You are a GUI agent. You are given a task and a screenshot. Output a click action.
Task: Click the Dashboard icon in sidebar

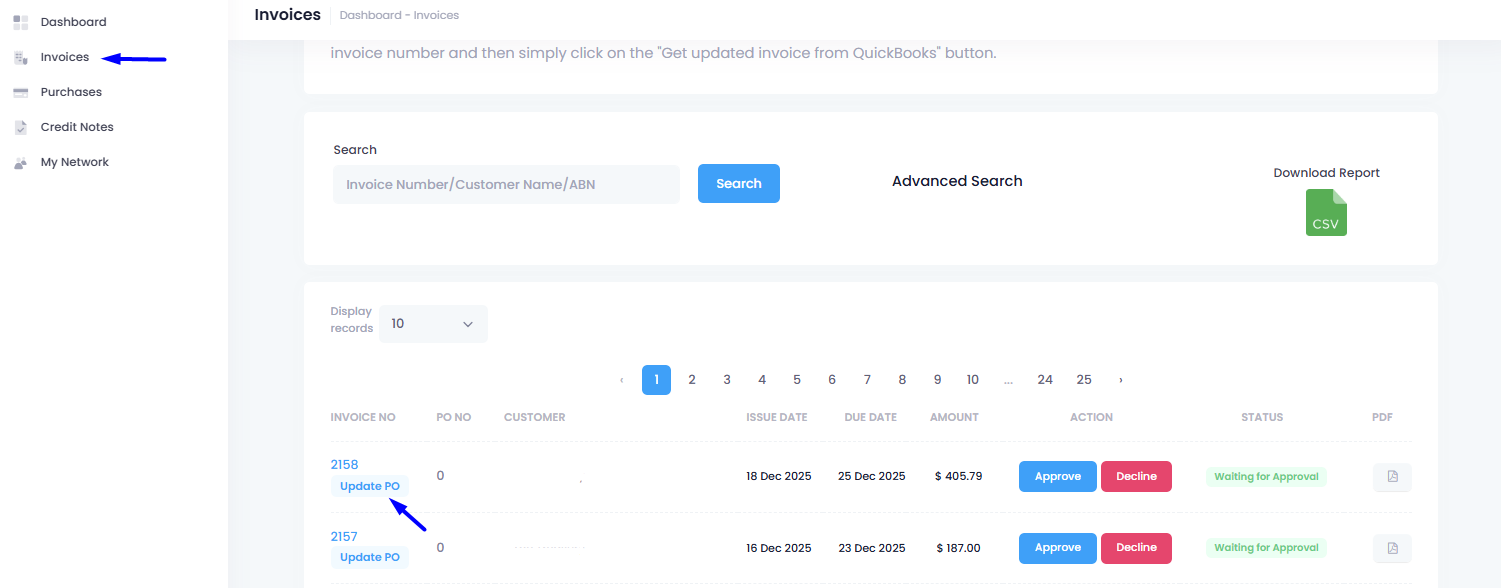tap(20, 22)
